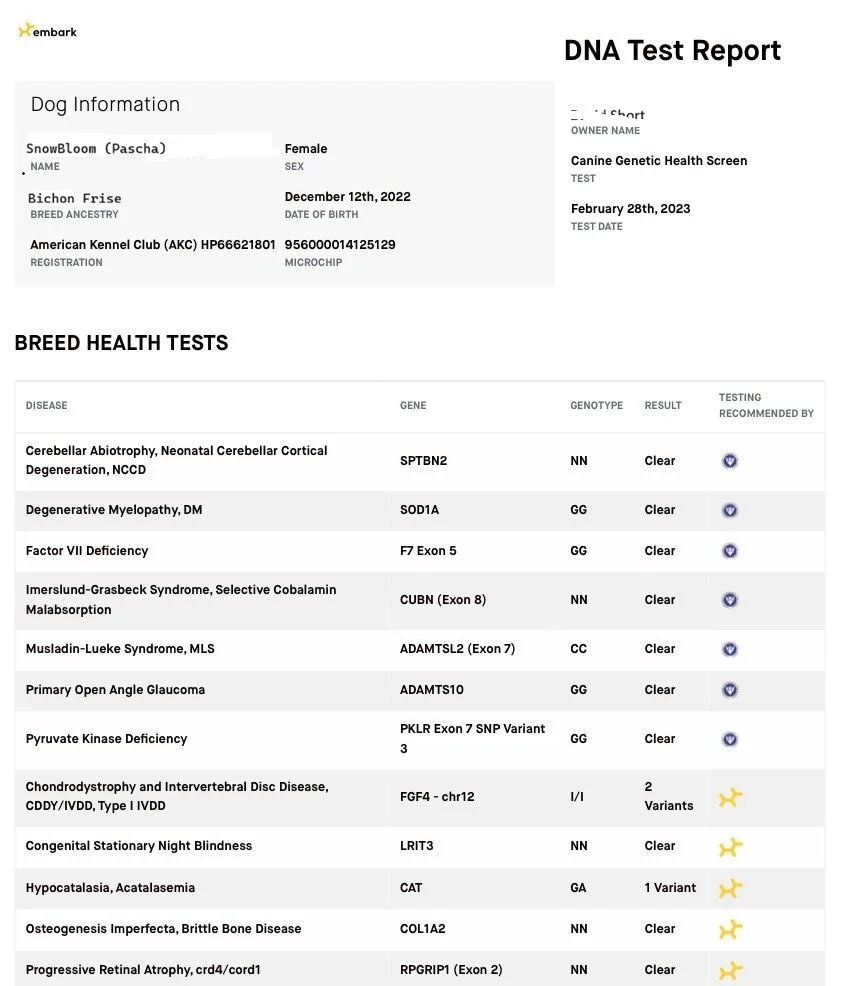Click the GENOTYPE column header

click(x=597, y=406)
